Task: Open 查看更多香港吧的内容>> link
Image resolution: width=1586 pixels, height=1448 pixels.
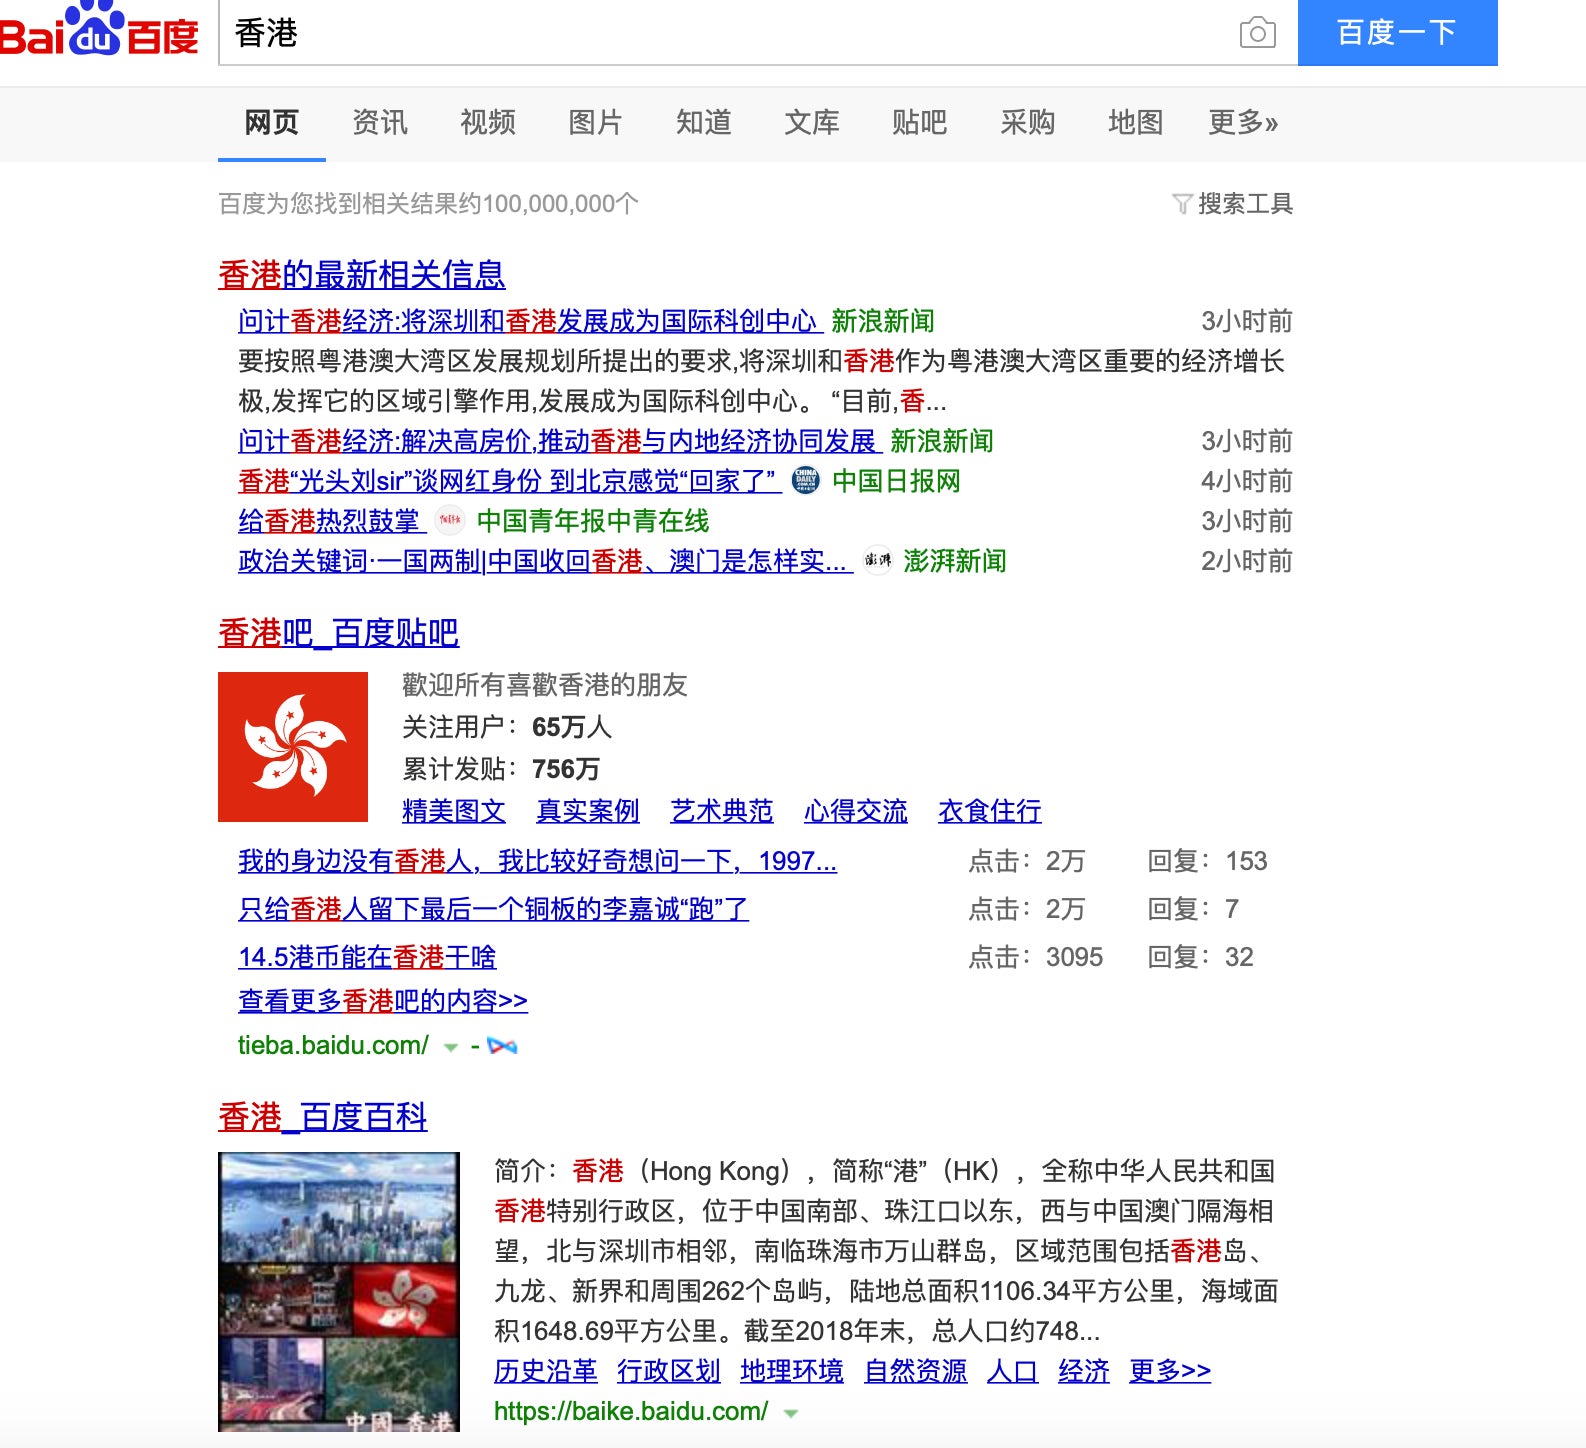Action: [x=383, y=1001]
